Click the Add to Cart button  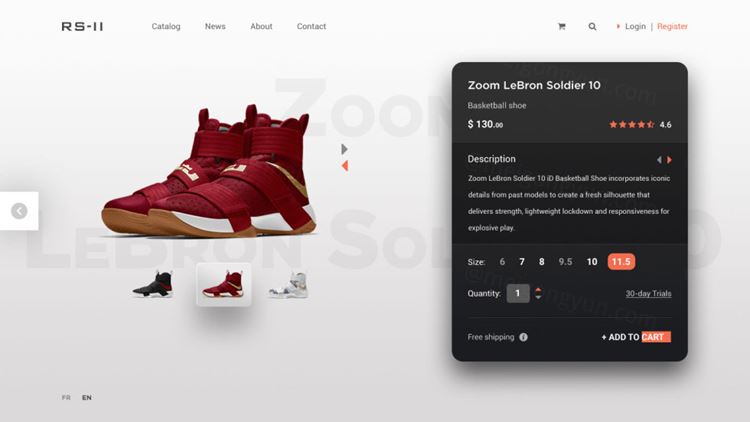pyautogui.click(x=636, y=337)
